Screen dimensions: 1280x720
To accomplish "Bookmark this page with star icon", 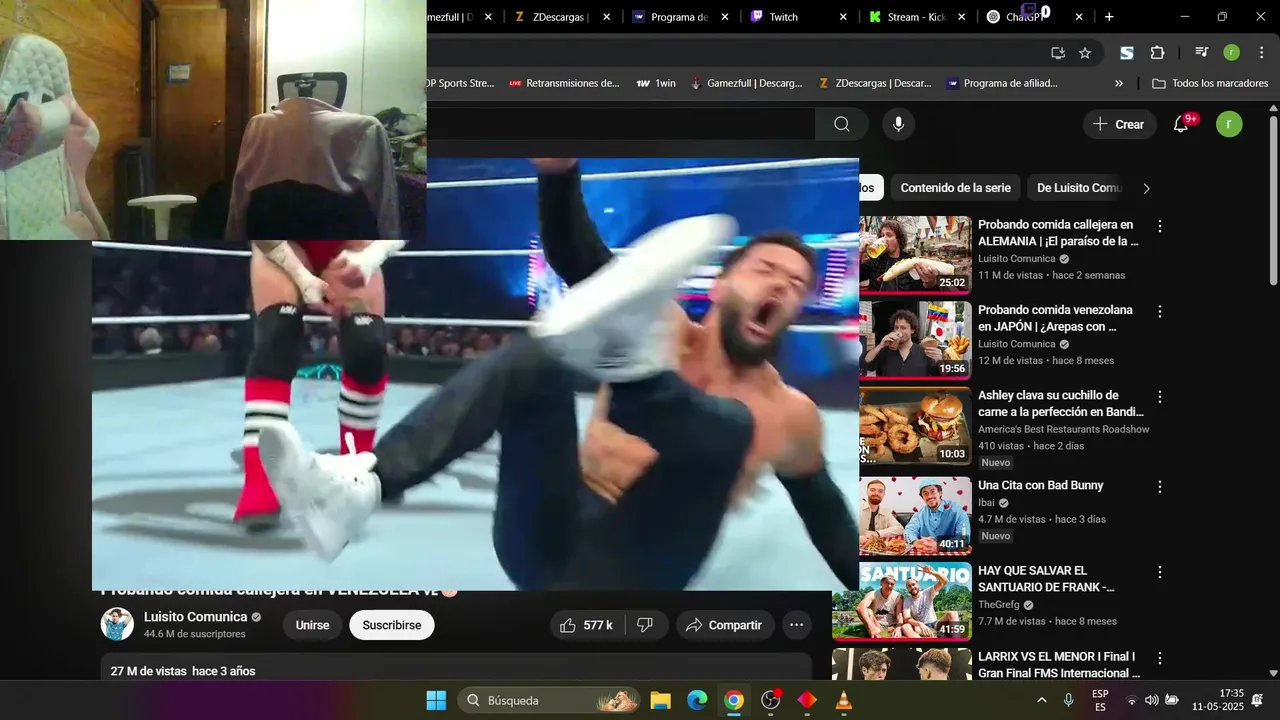I will [1085, 53].
